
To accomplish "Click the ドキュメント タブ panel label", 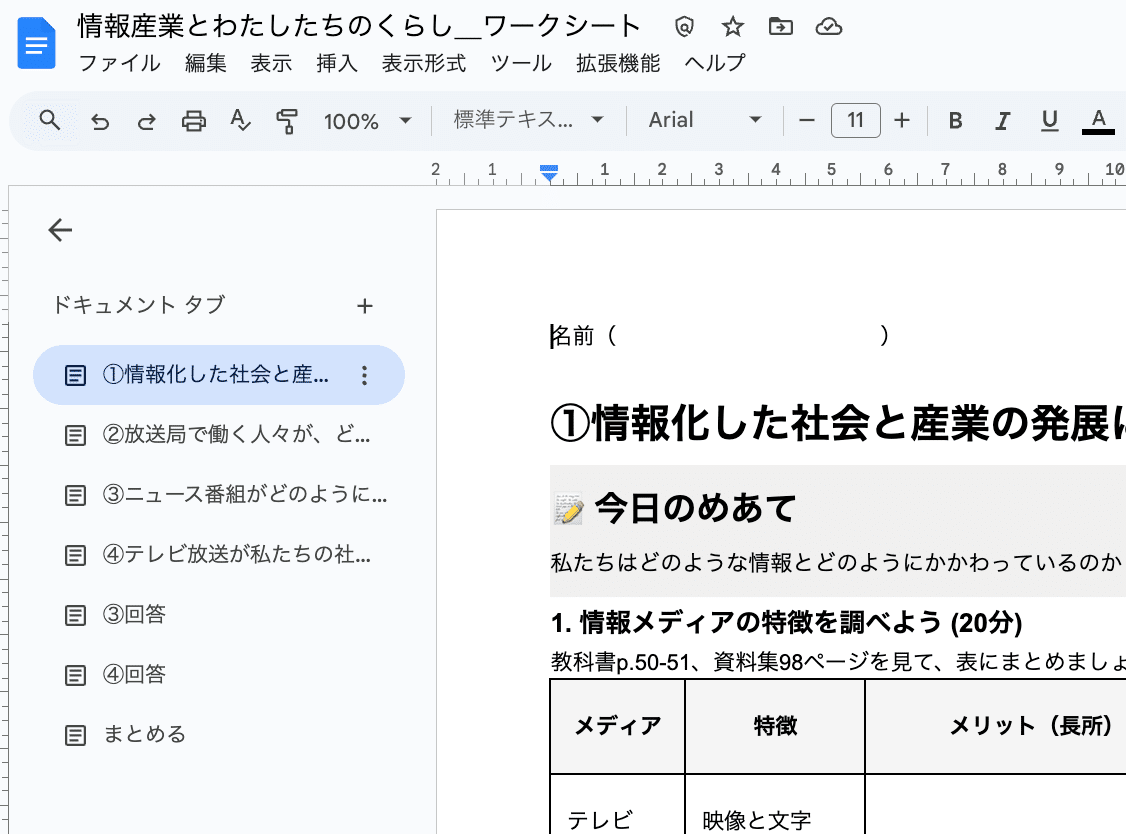I will [x=139, y=305].
